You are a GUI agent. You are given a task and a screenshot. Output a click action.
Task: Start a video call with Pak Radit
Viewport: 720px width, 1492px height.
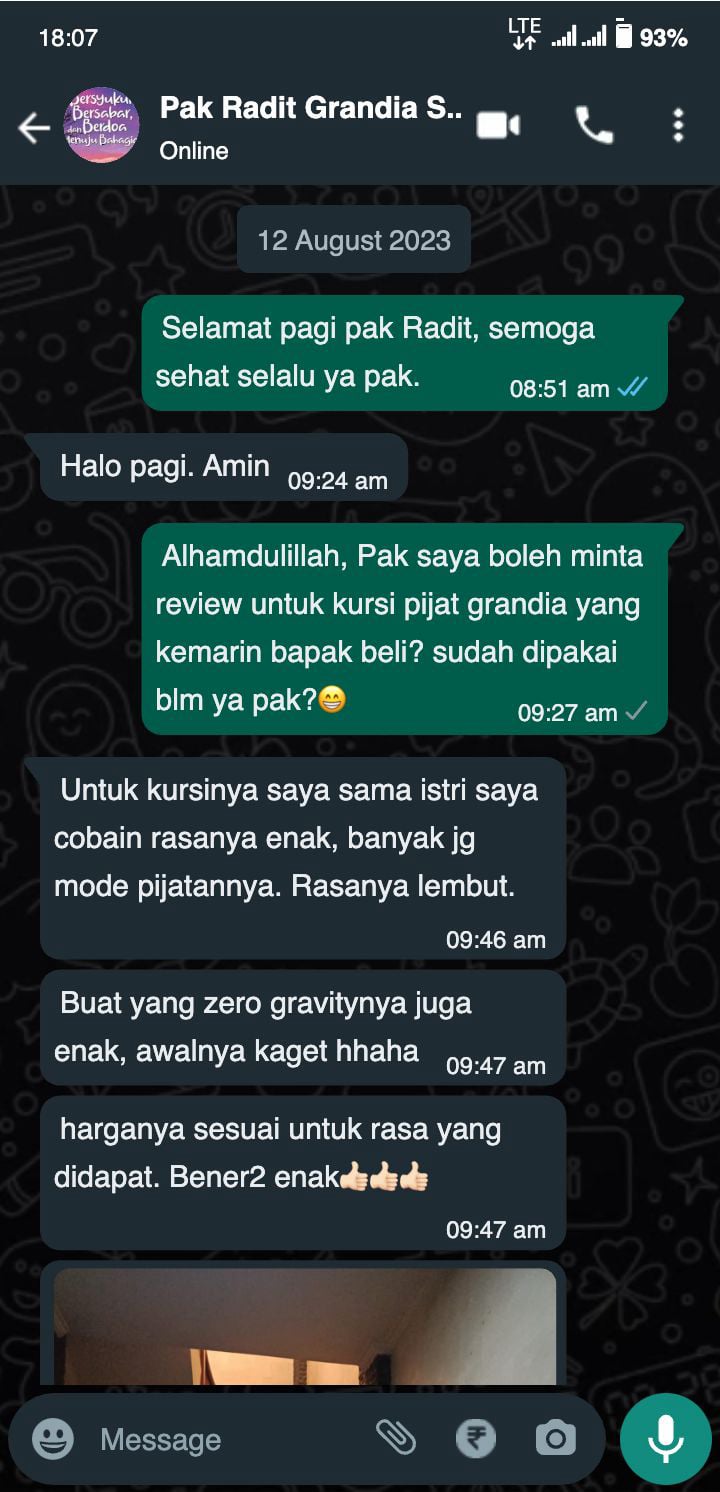[x=498, y=126]
